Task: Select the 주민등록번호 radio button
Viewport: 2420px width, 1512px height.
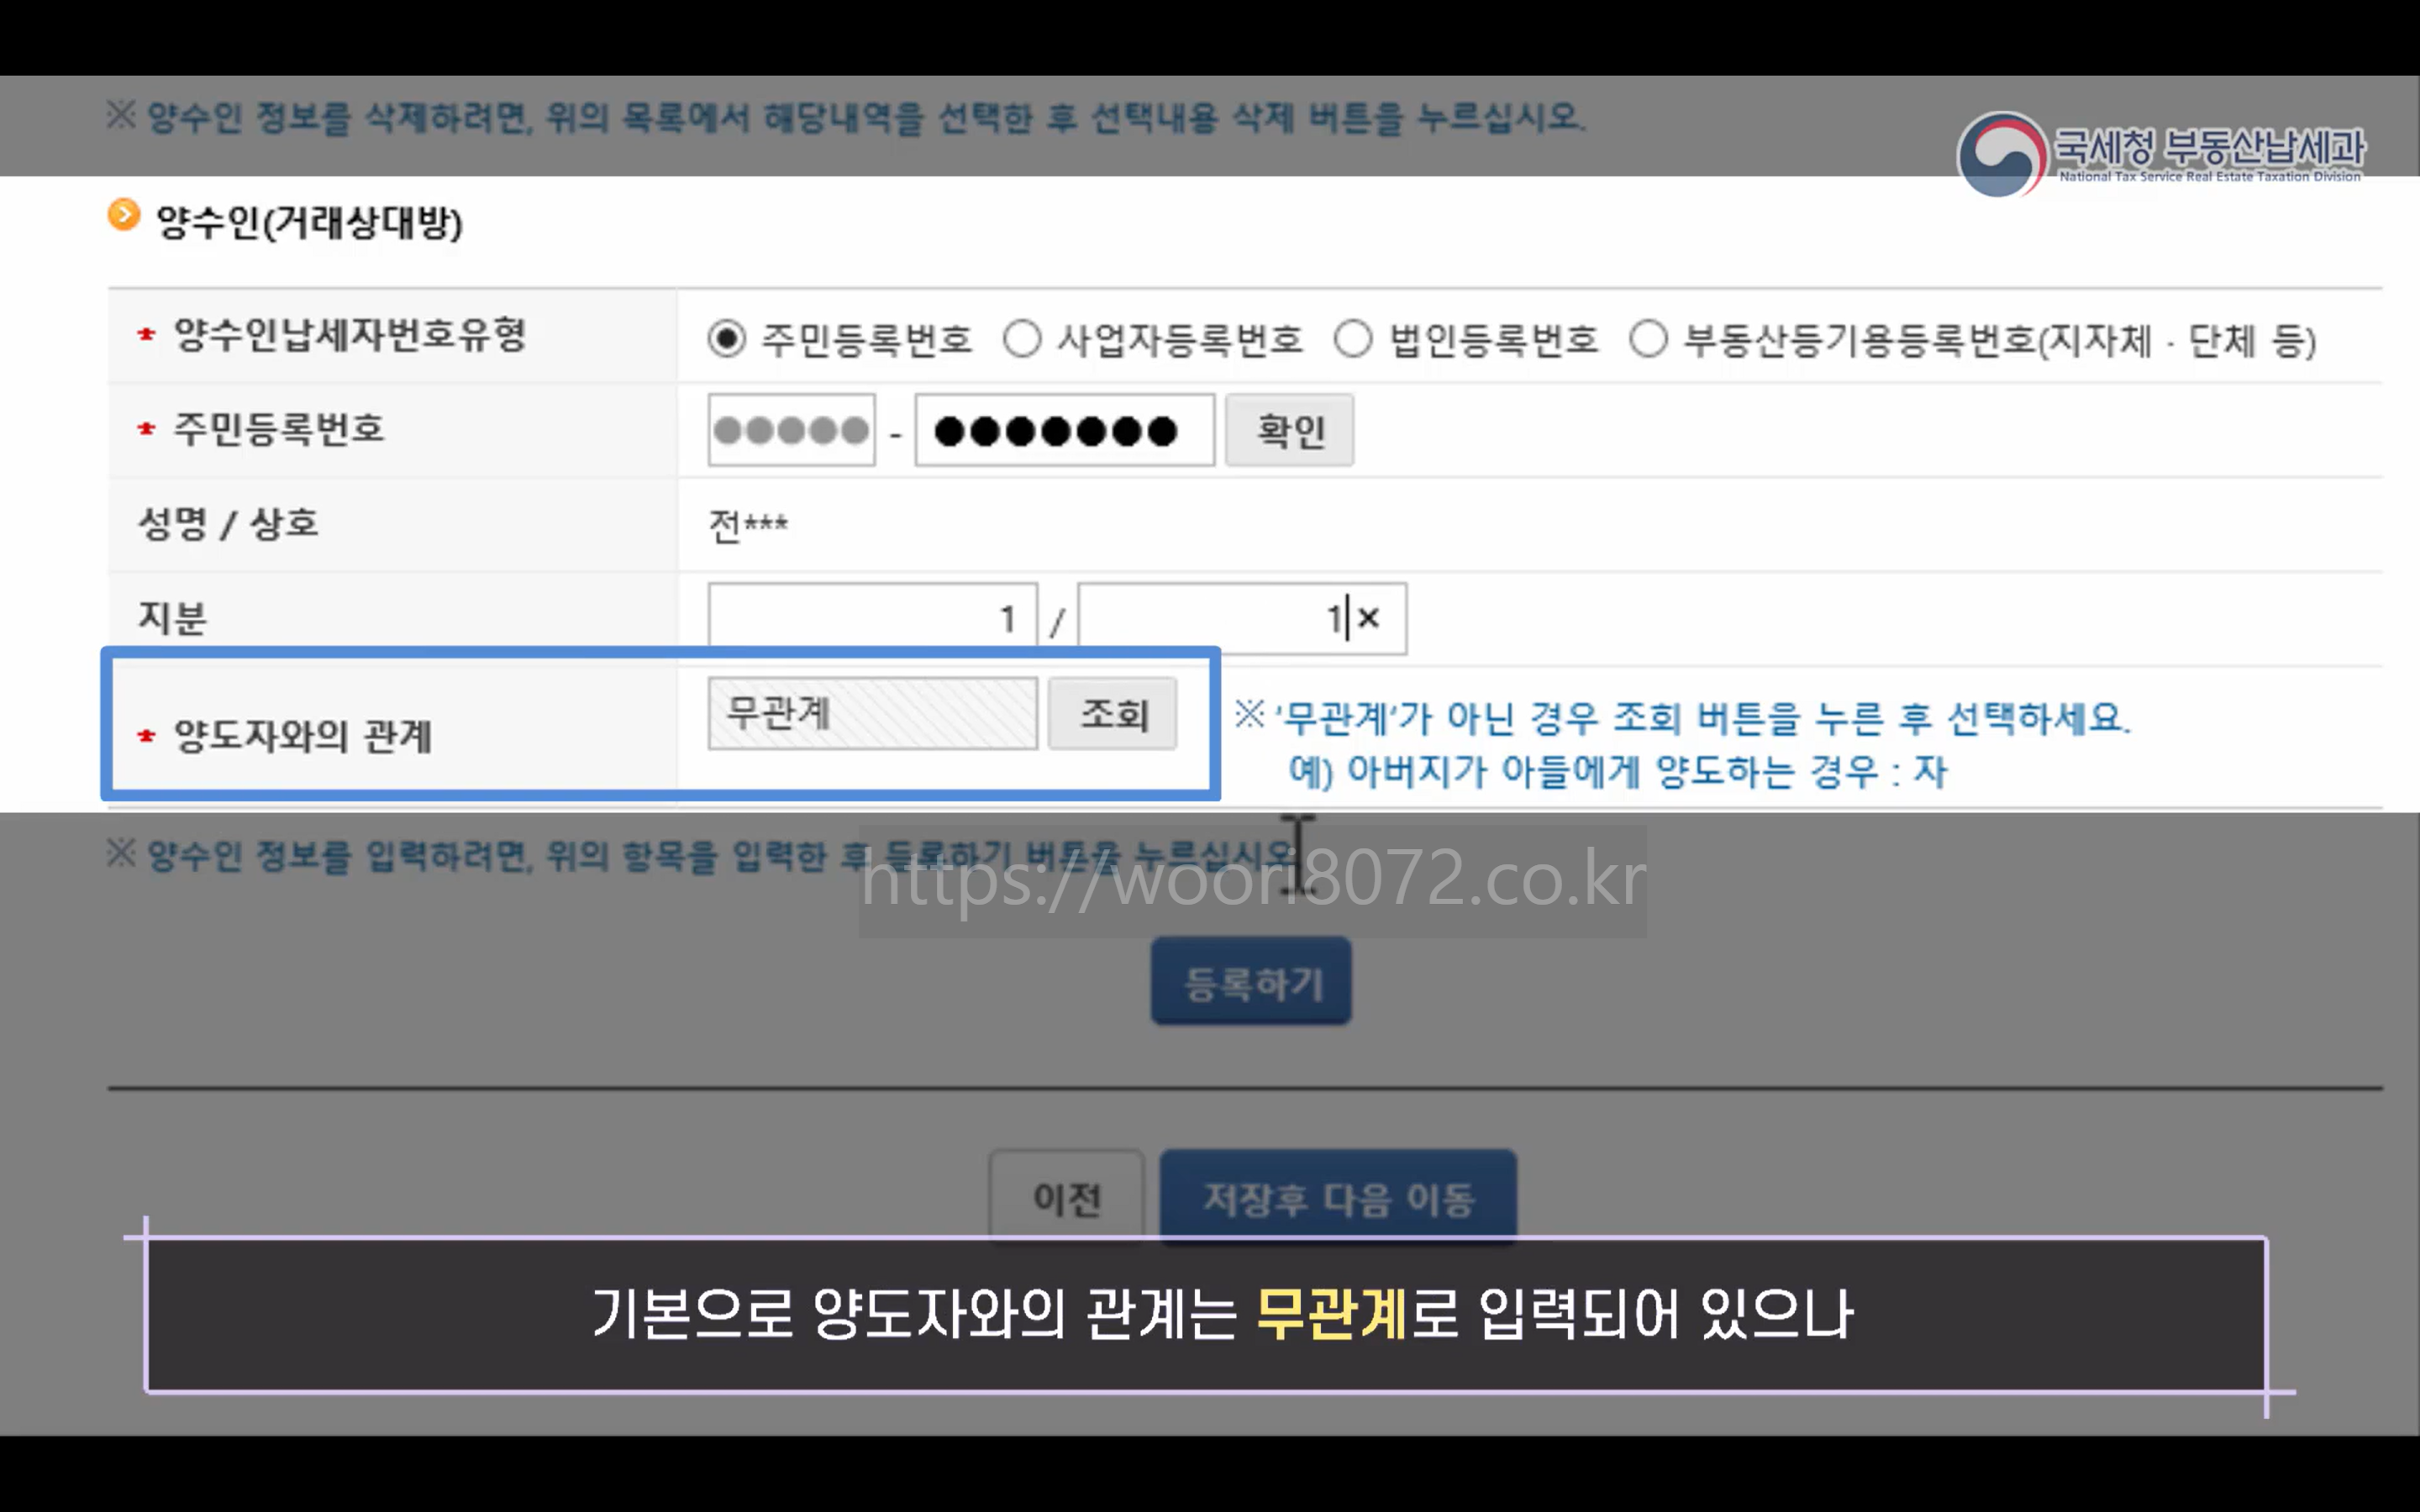Action: point(727,339)
